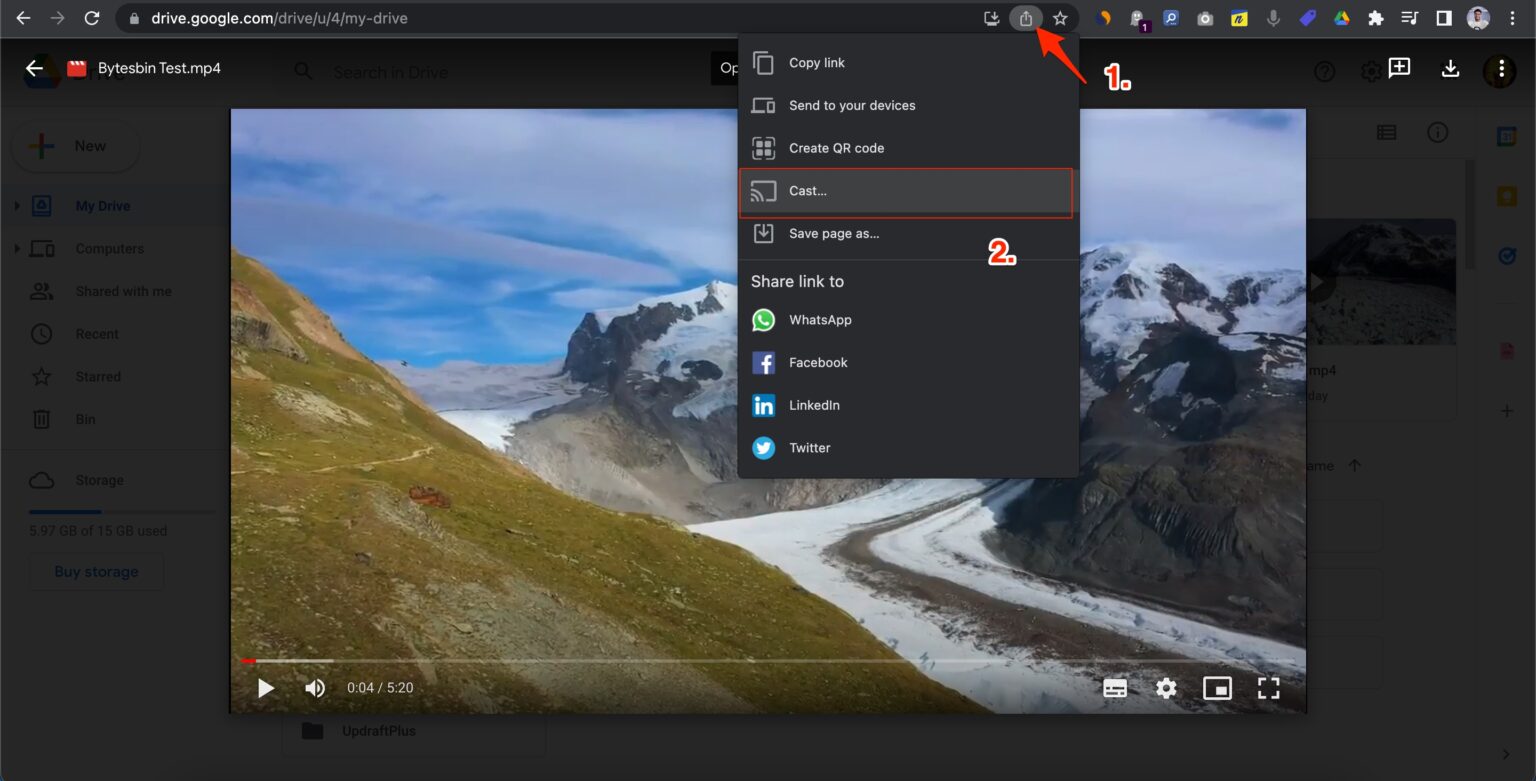1536x781 pixels.
Task: Click the New button in Drive
Action: (x=75, y=145)
